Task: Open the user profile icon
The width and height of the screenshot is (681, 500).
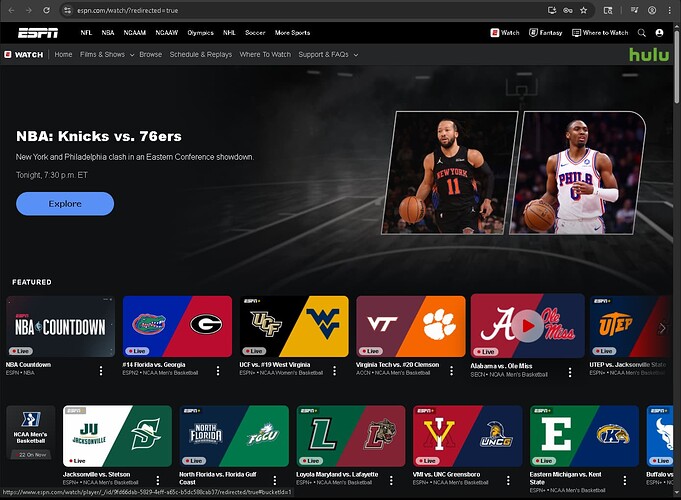Action: click(x=659, y=33)
